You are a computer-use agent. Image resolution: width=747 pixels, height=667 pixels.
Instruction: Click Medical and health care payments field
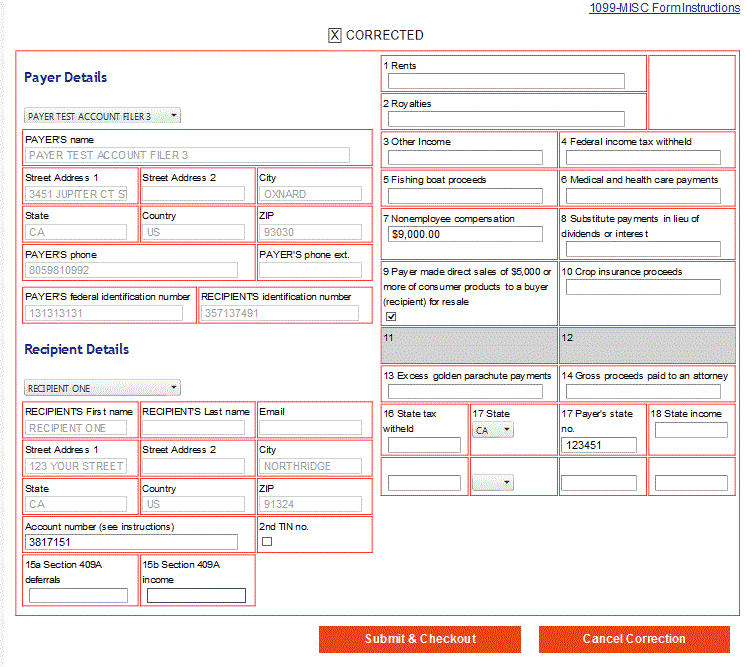(643, 195)
